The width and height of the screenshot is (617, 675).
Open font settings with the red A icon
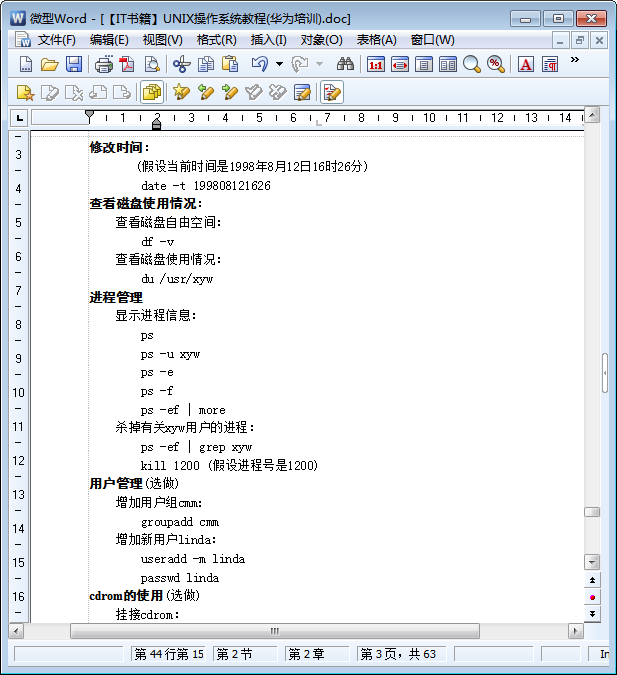coord(526,65)
